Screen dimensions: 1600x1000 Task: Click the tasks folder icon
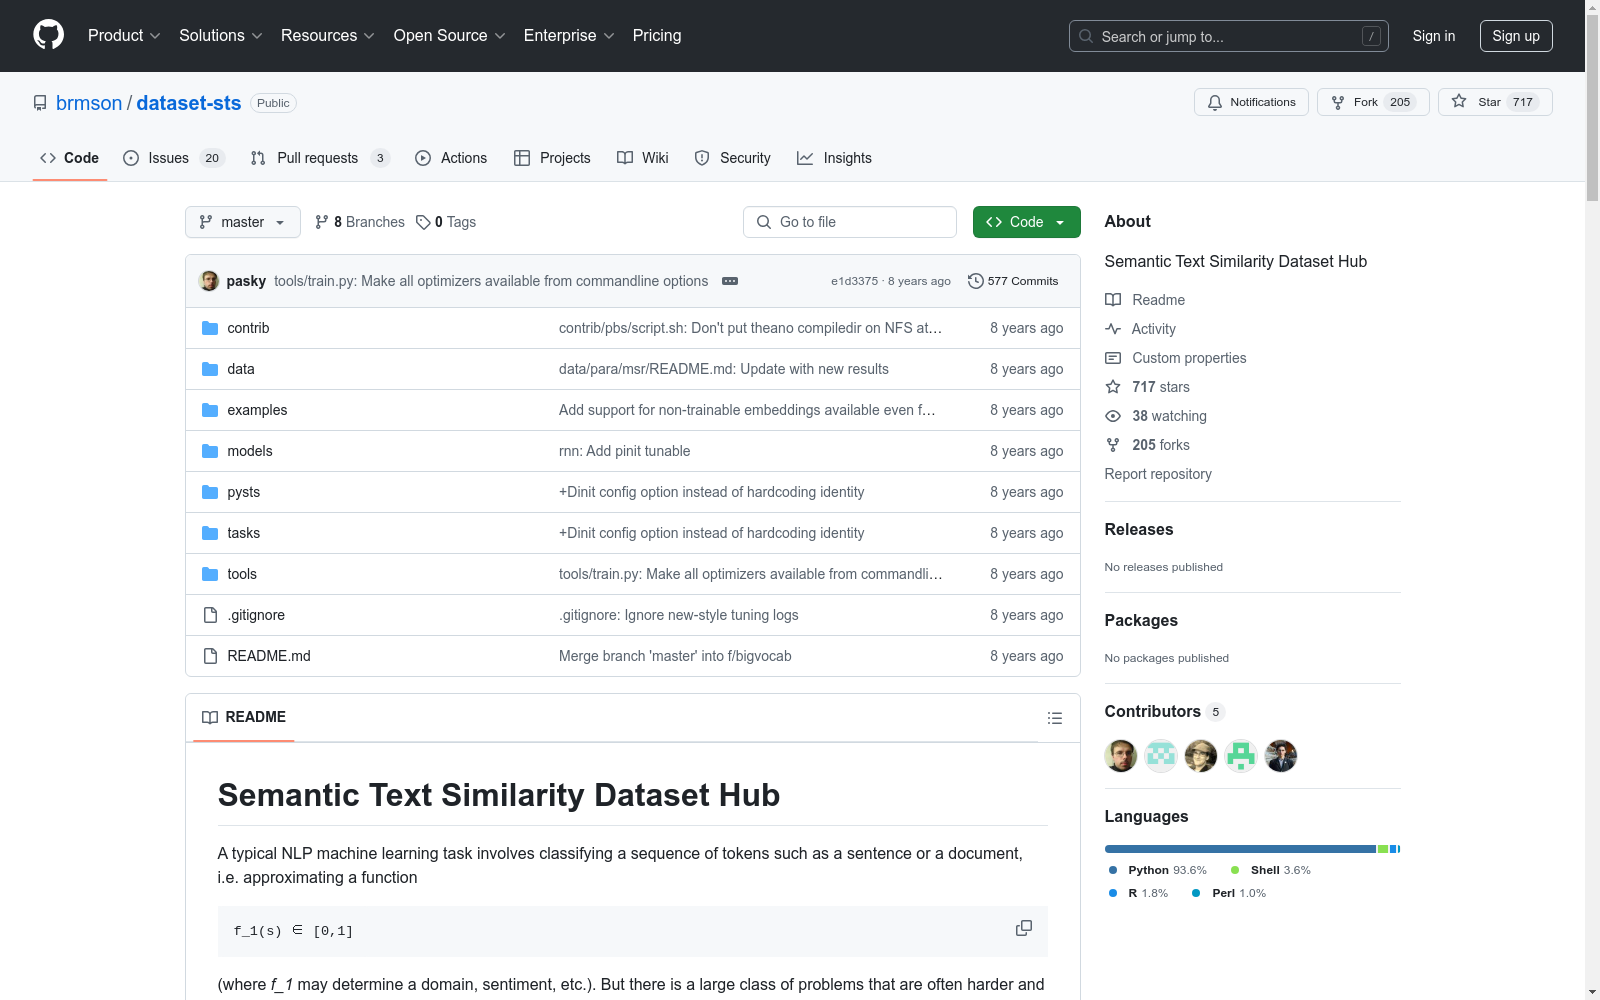(x=210, y=533)
